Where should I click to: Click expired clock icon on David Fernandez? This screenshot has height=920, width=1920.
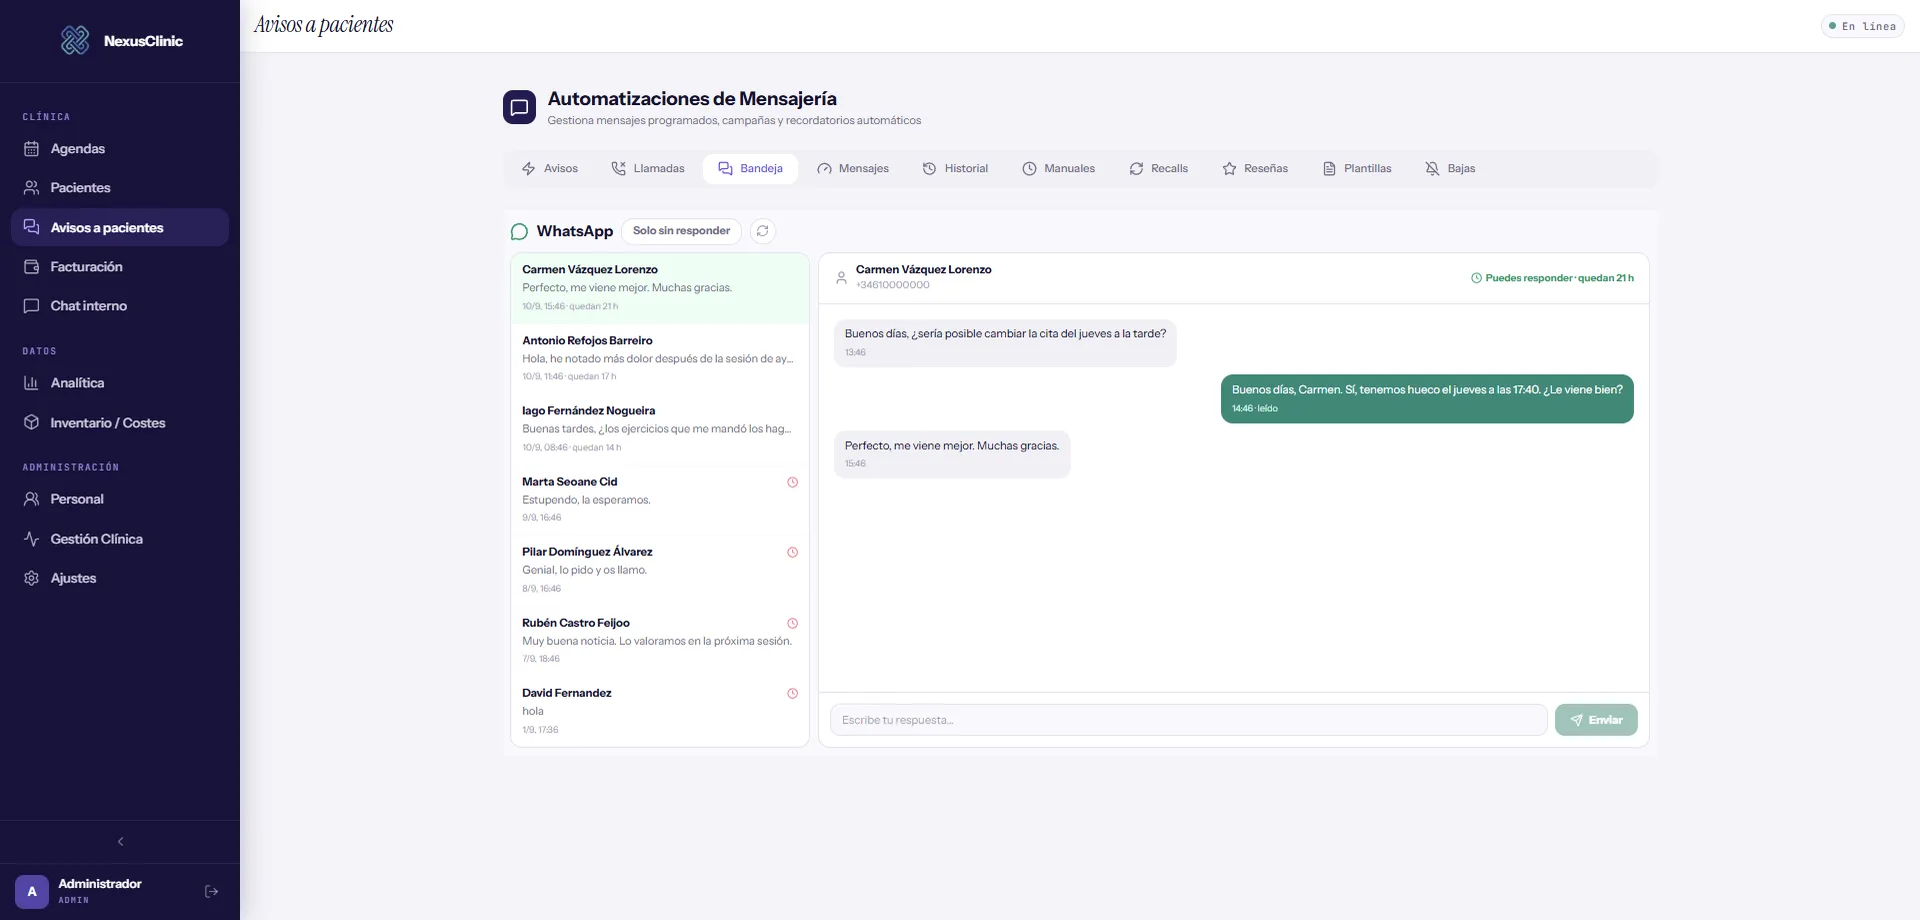[792, 693]
